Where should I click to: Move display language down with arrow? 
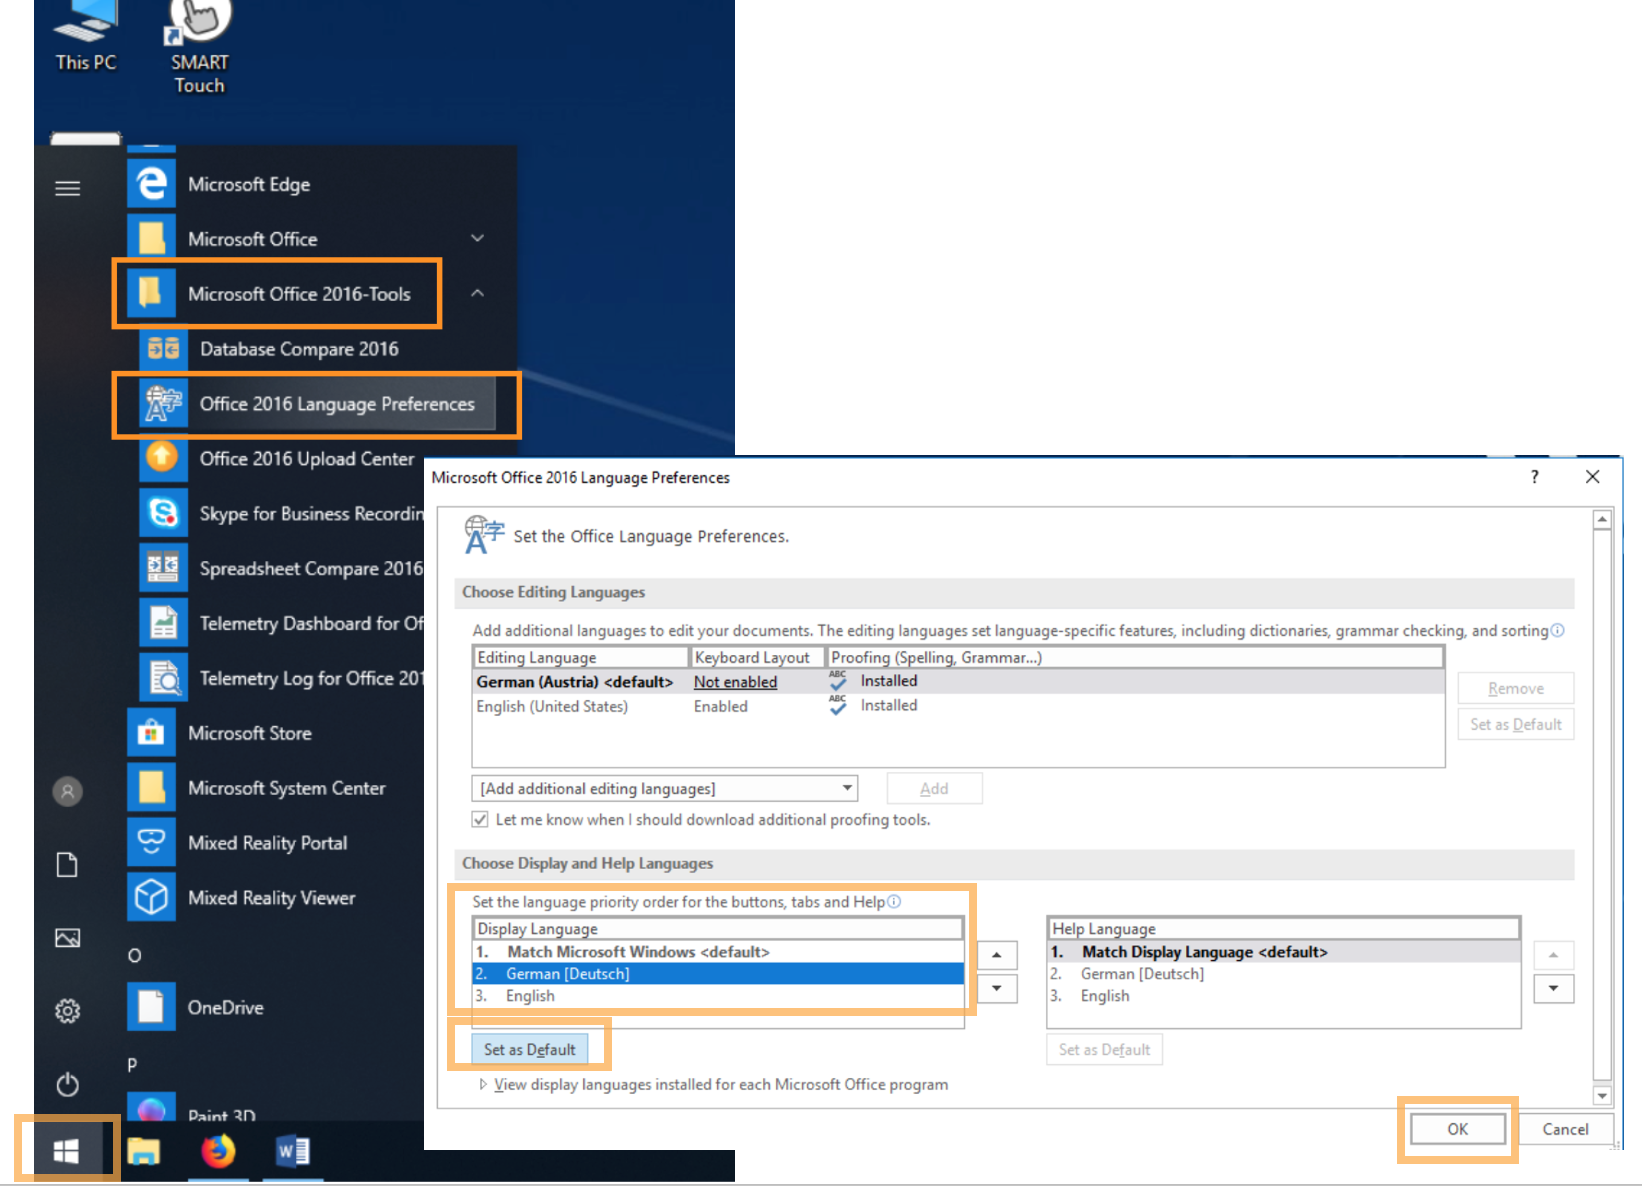pyautogui.click(x=996, y=989)
